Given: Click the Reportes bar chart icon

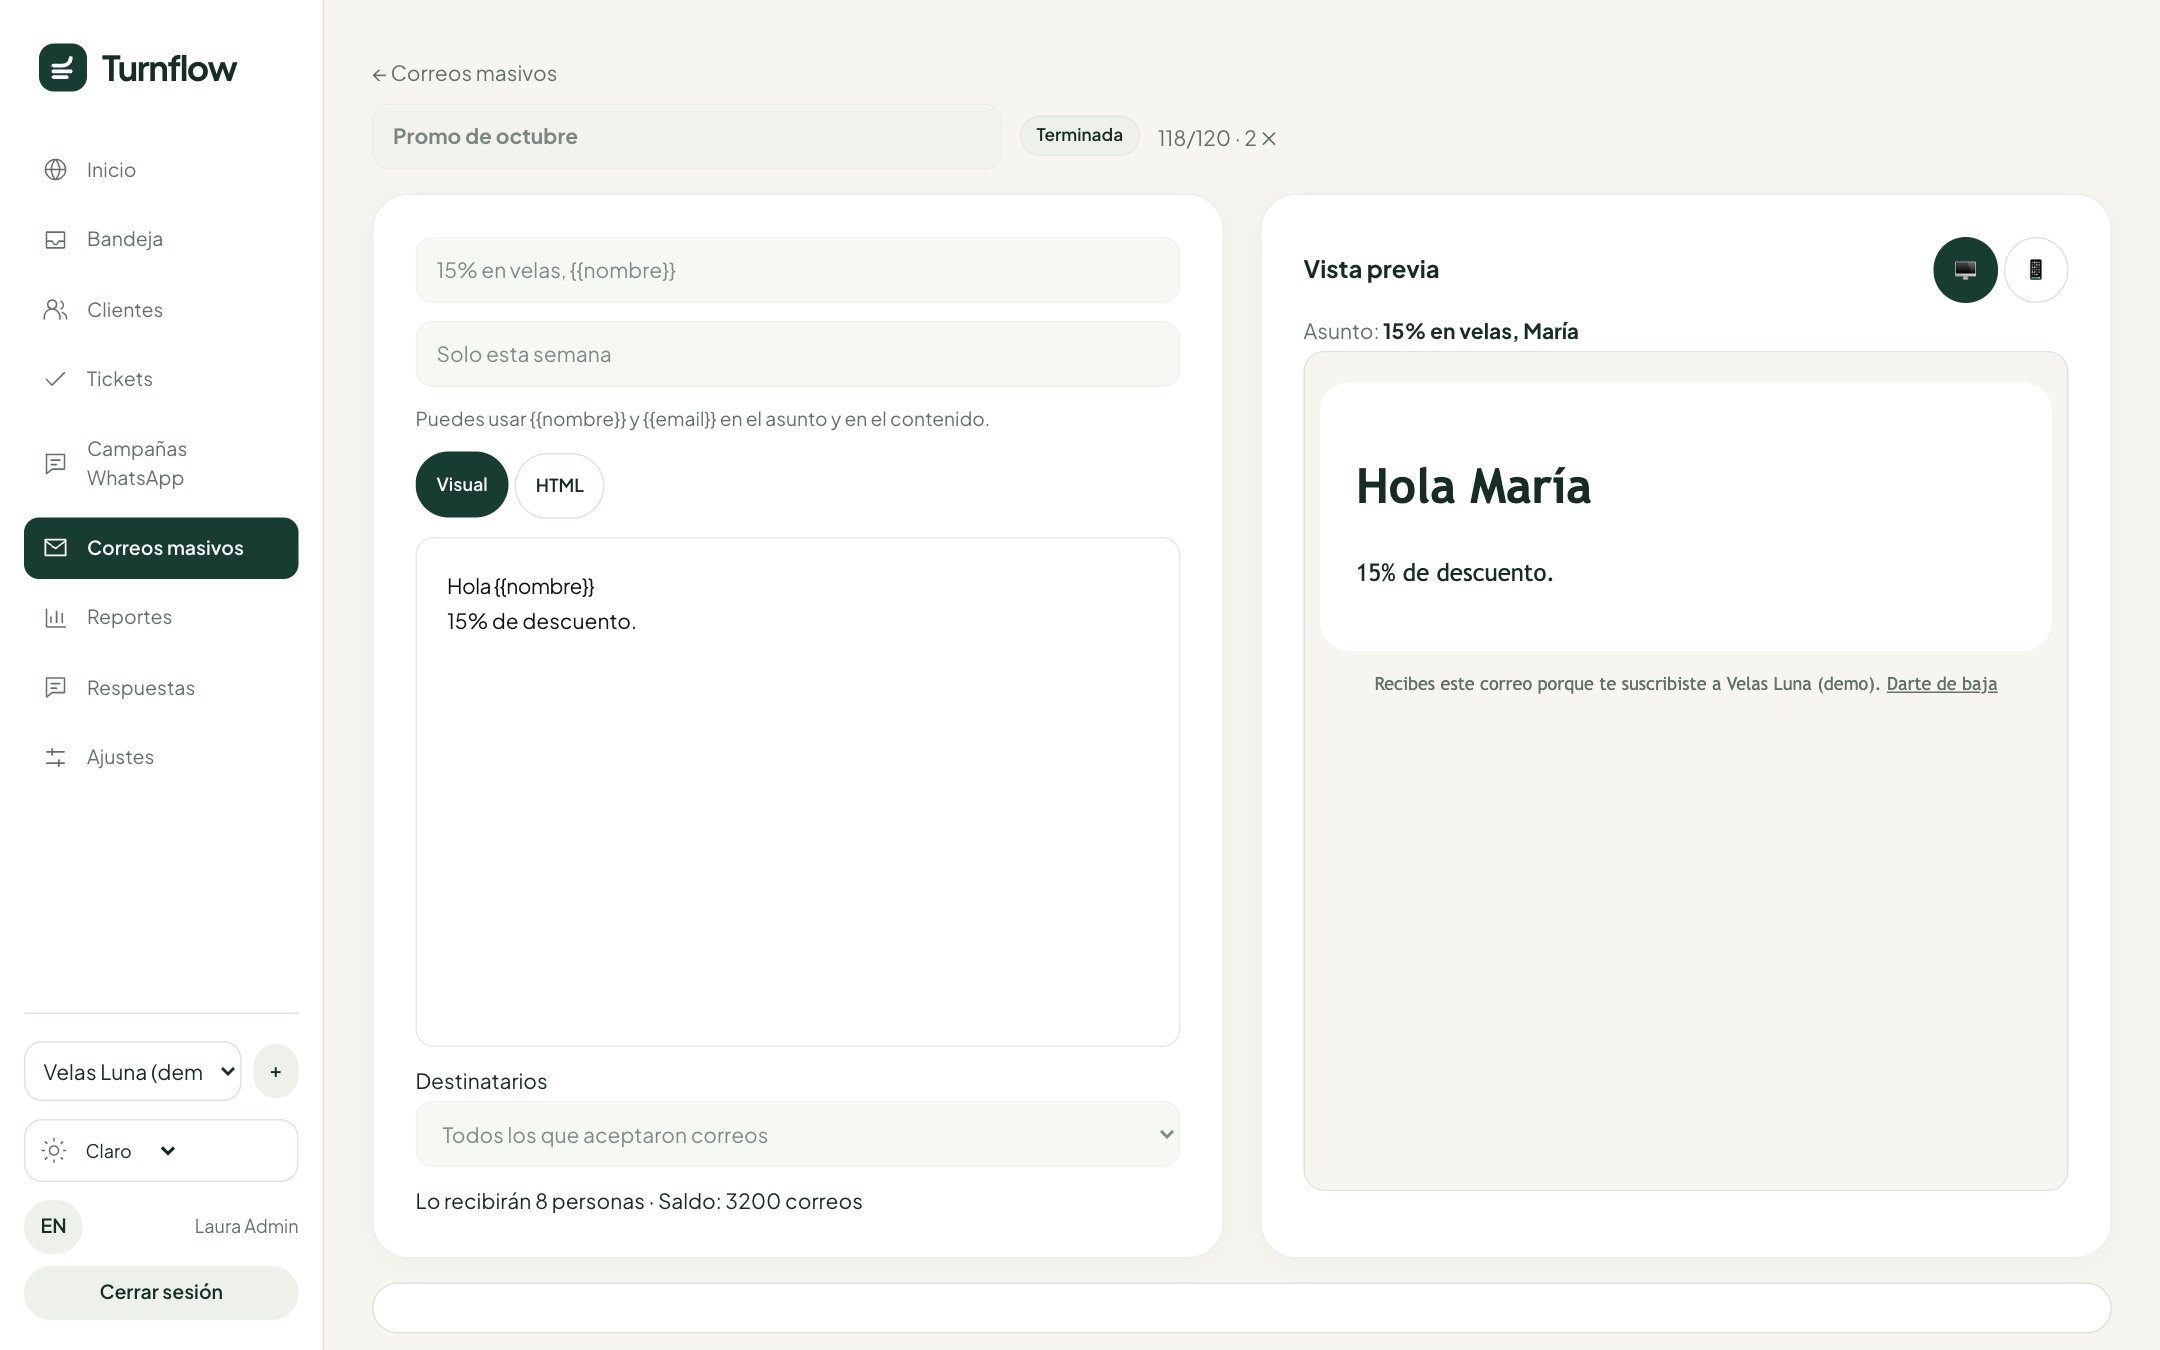Looking at the screenshot, I should tap(56, 617).
